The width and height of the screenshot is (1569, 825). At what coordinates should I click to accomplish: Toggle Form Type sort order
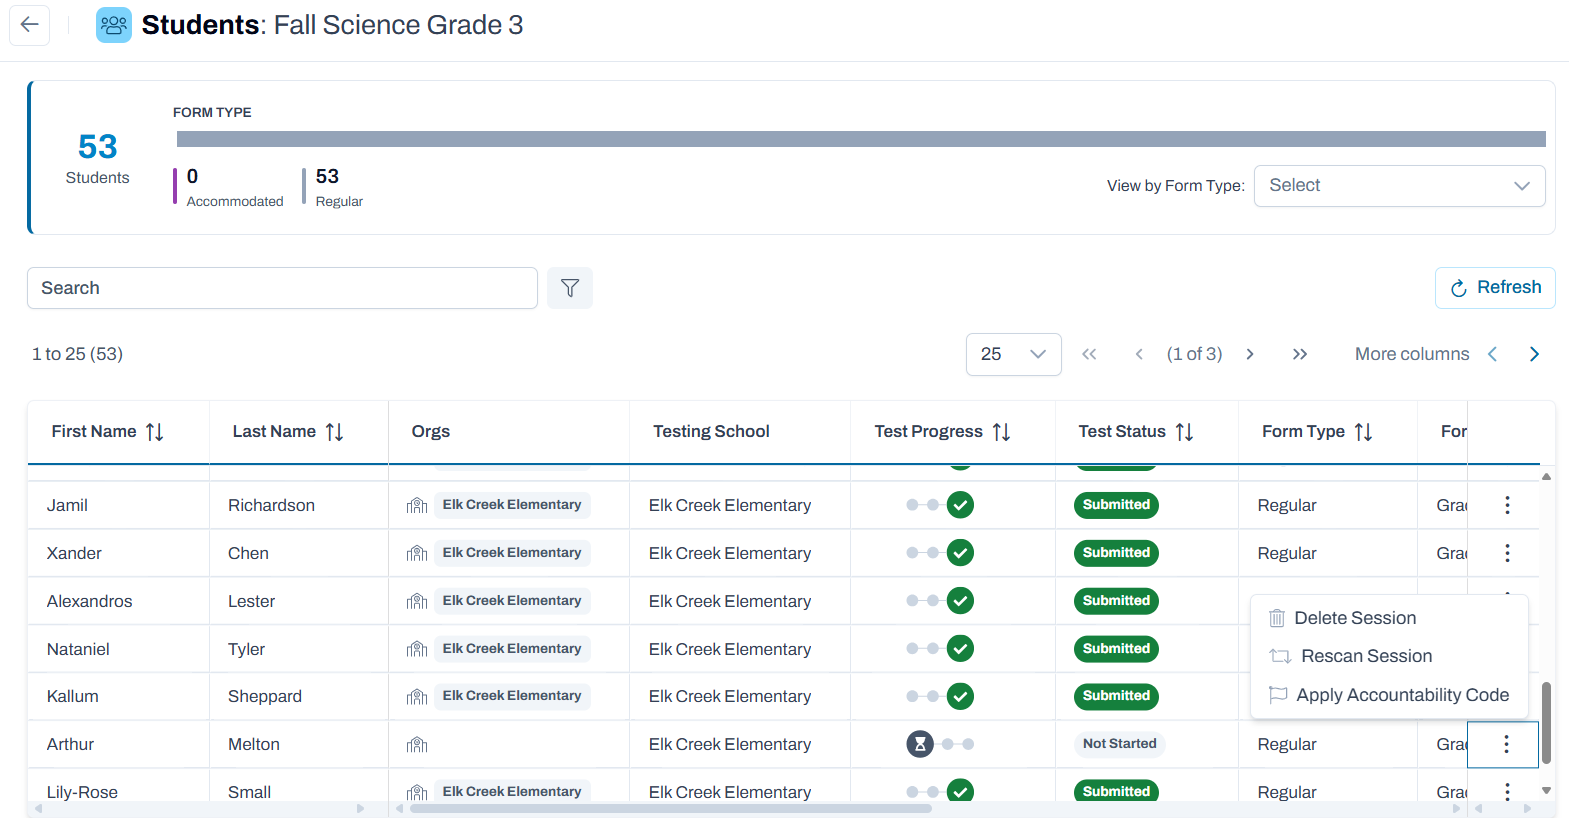pyautogui.click(x=1363, y=432)
